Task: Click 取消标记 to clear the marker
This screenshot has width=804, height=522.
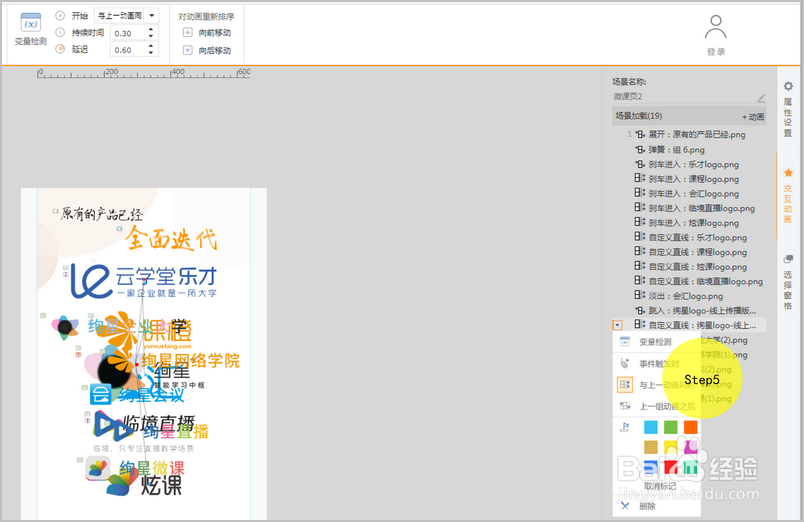Action: (x=660, y=486)
